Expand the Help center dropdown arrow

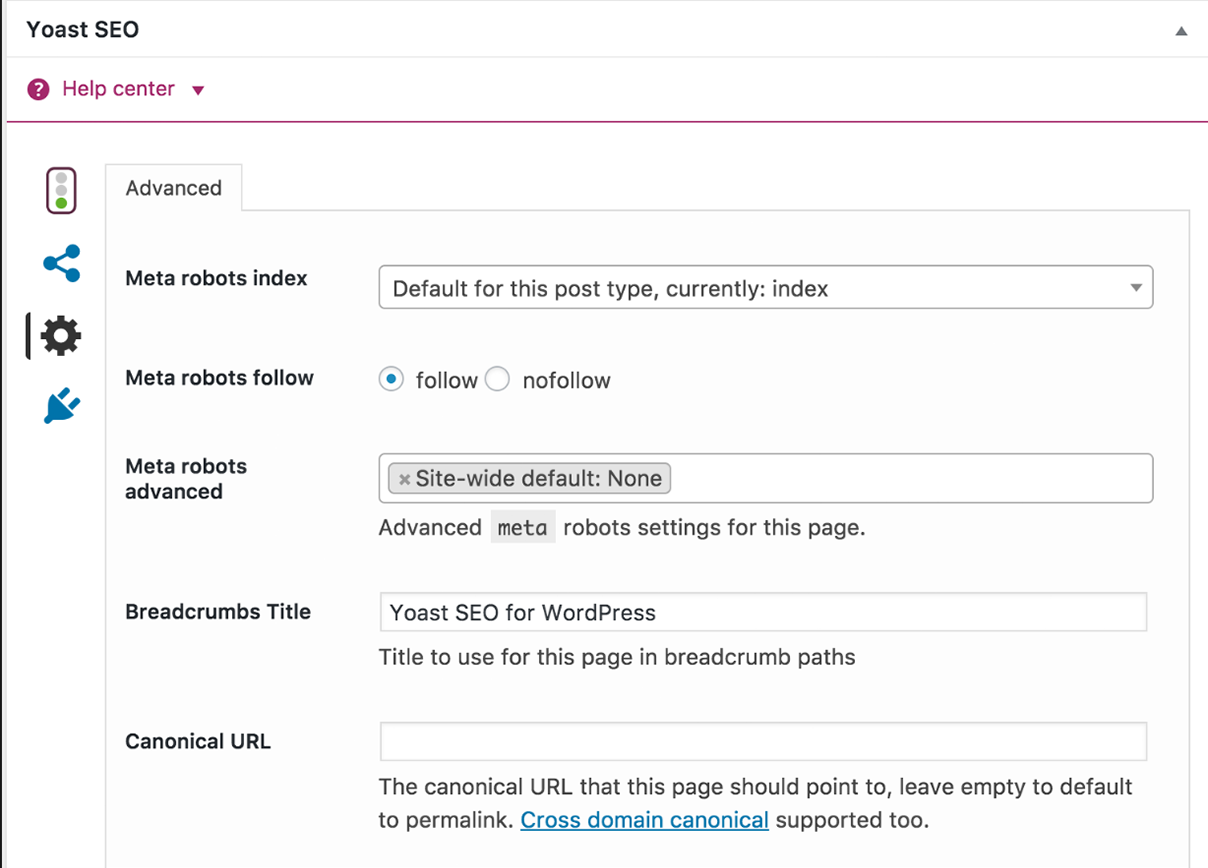pos(198,91)
